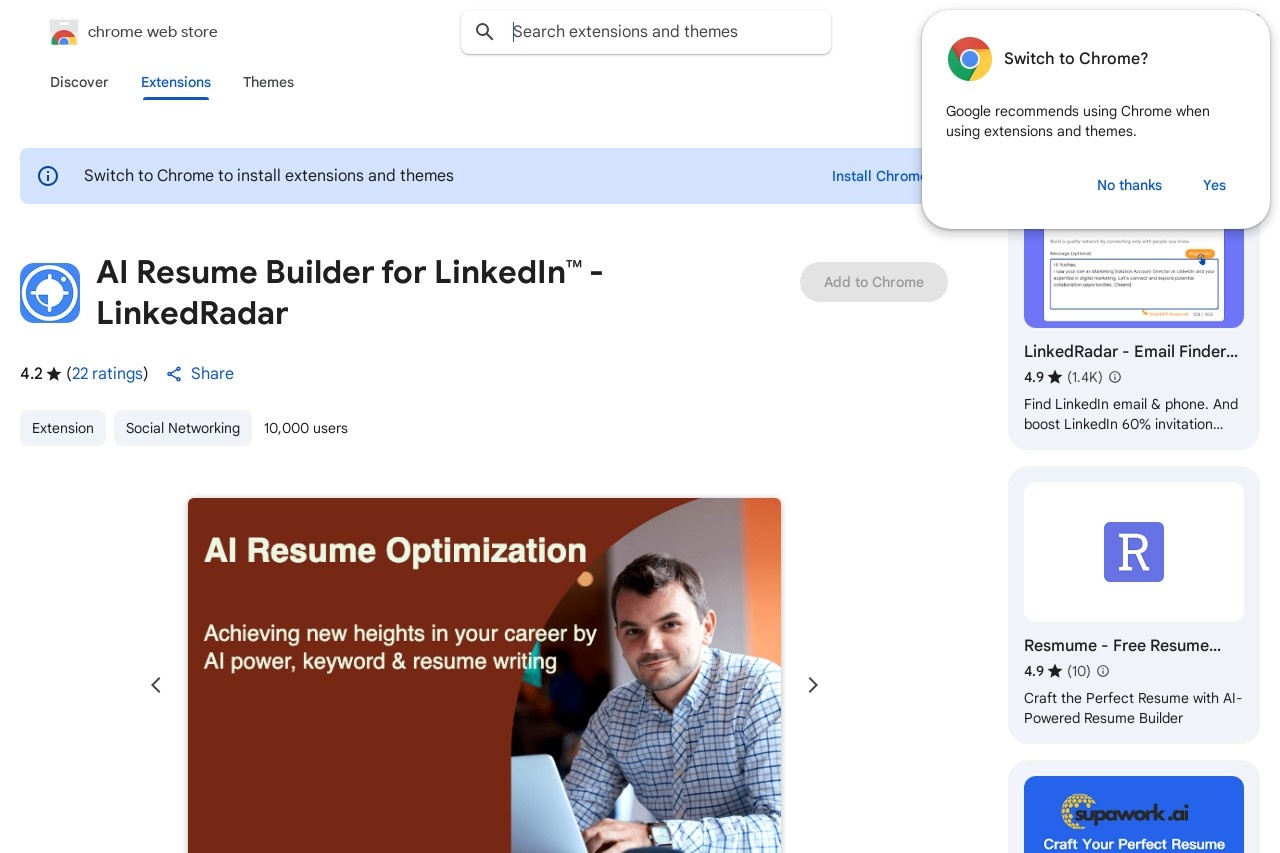Open the Themes tab
Image resolution: width=1280 pixels, height=853 pixels.
[x=268, y=82]
